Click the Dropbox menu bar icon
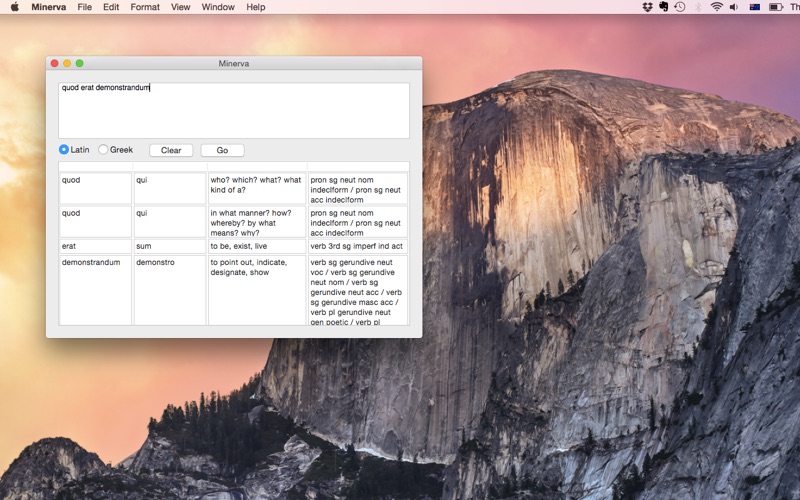 point(647,7)
